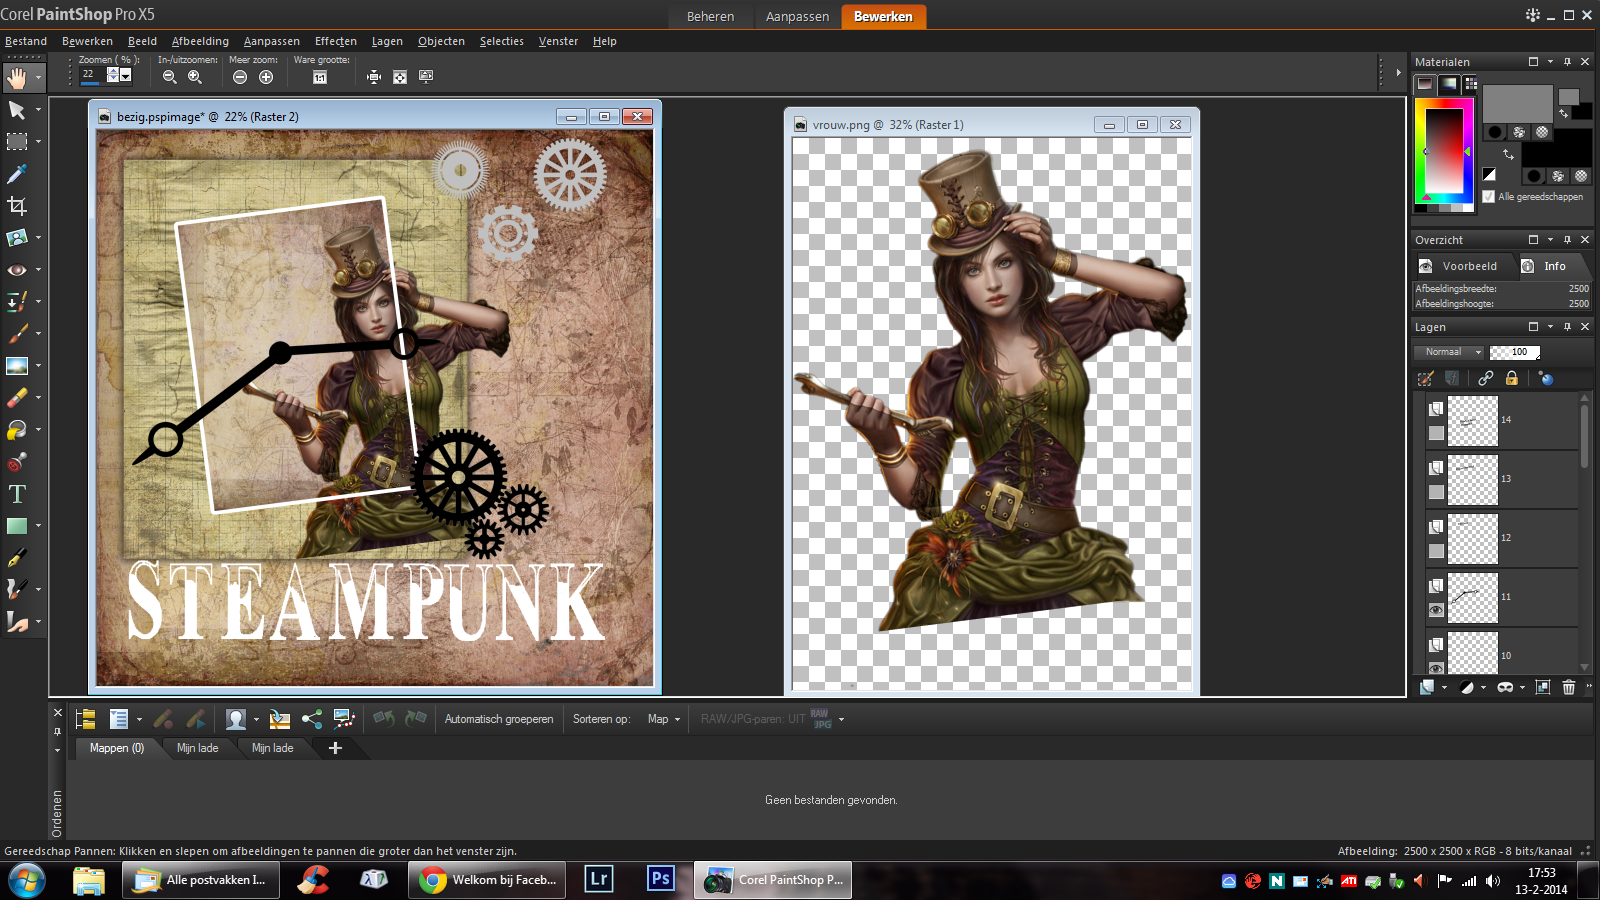This screenshot has height=900, width=1600.
Task: Click the zoom-out magnifier icon
Action: point(170,77)
